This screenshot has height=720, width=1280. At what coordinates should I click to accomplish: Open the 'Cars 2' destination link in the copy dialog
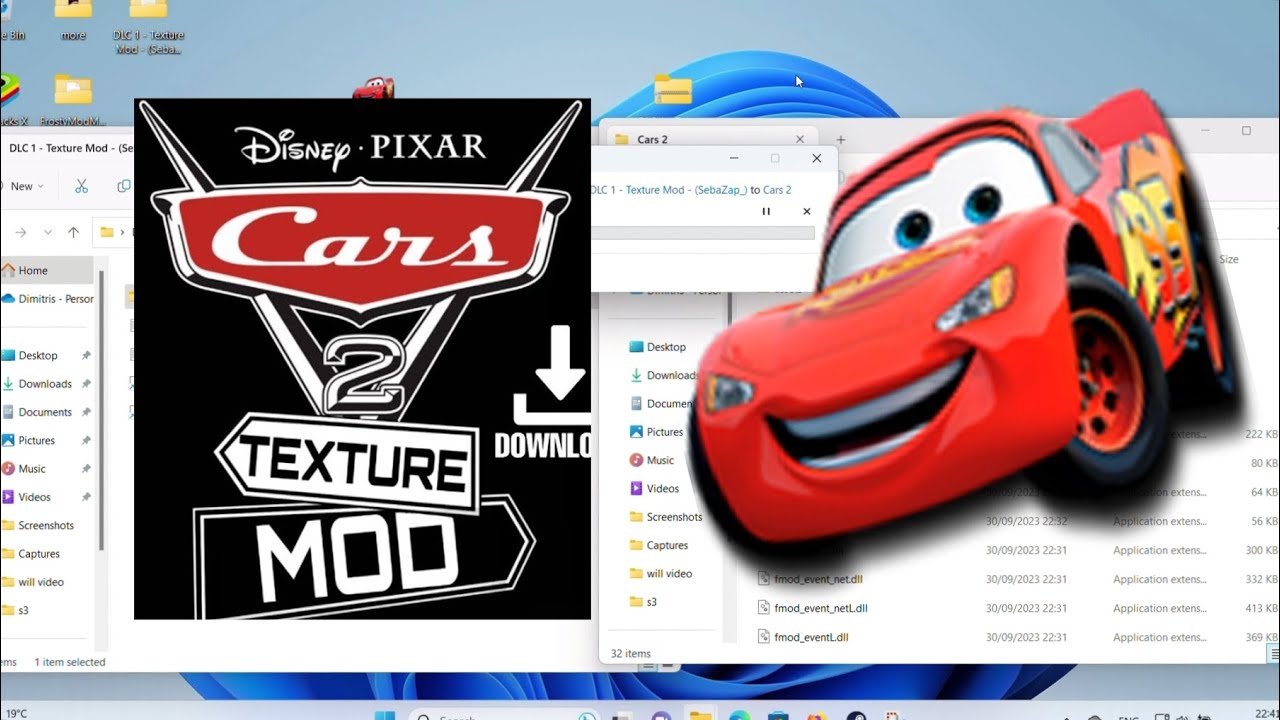(x=777, y=190)
